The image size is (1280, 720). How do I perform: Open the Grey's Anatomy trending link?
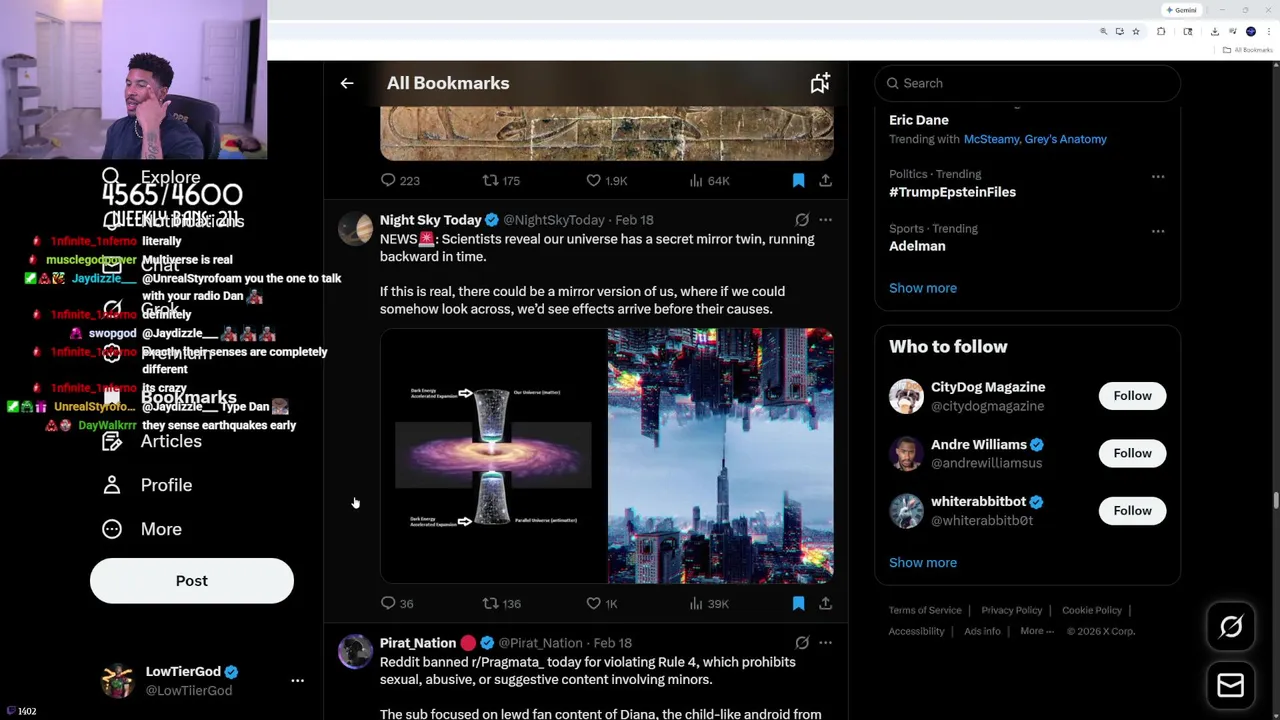pyautogui.click(x=1065, y=139)
